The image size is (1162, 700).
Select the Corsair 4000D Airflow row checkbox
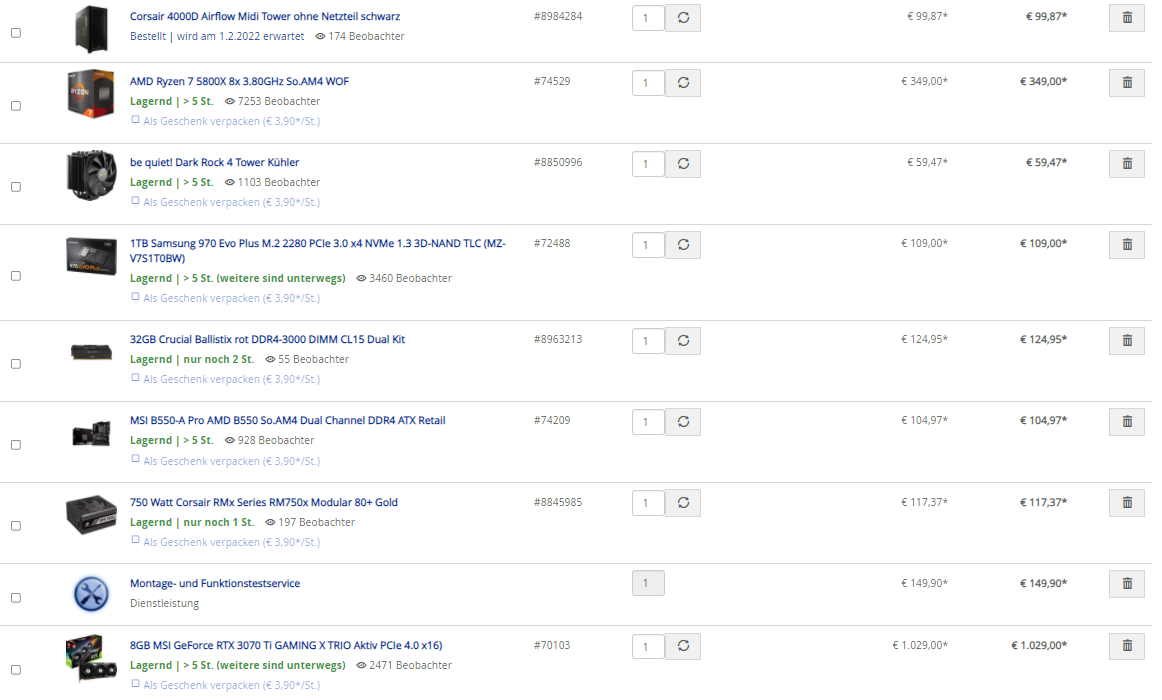(16, 33)
